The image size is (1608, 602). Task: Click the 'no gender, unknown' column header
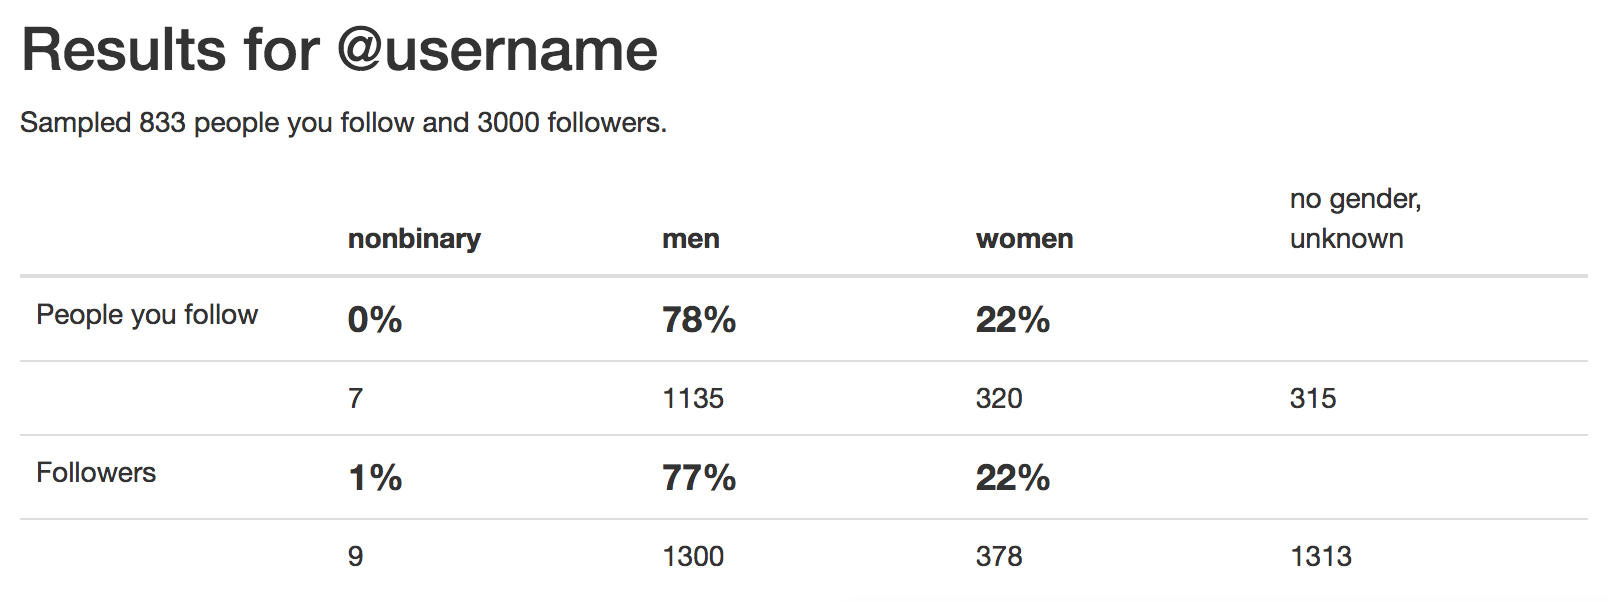(x=1355, y=219)
